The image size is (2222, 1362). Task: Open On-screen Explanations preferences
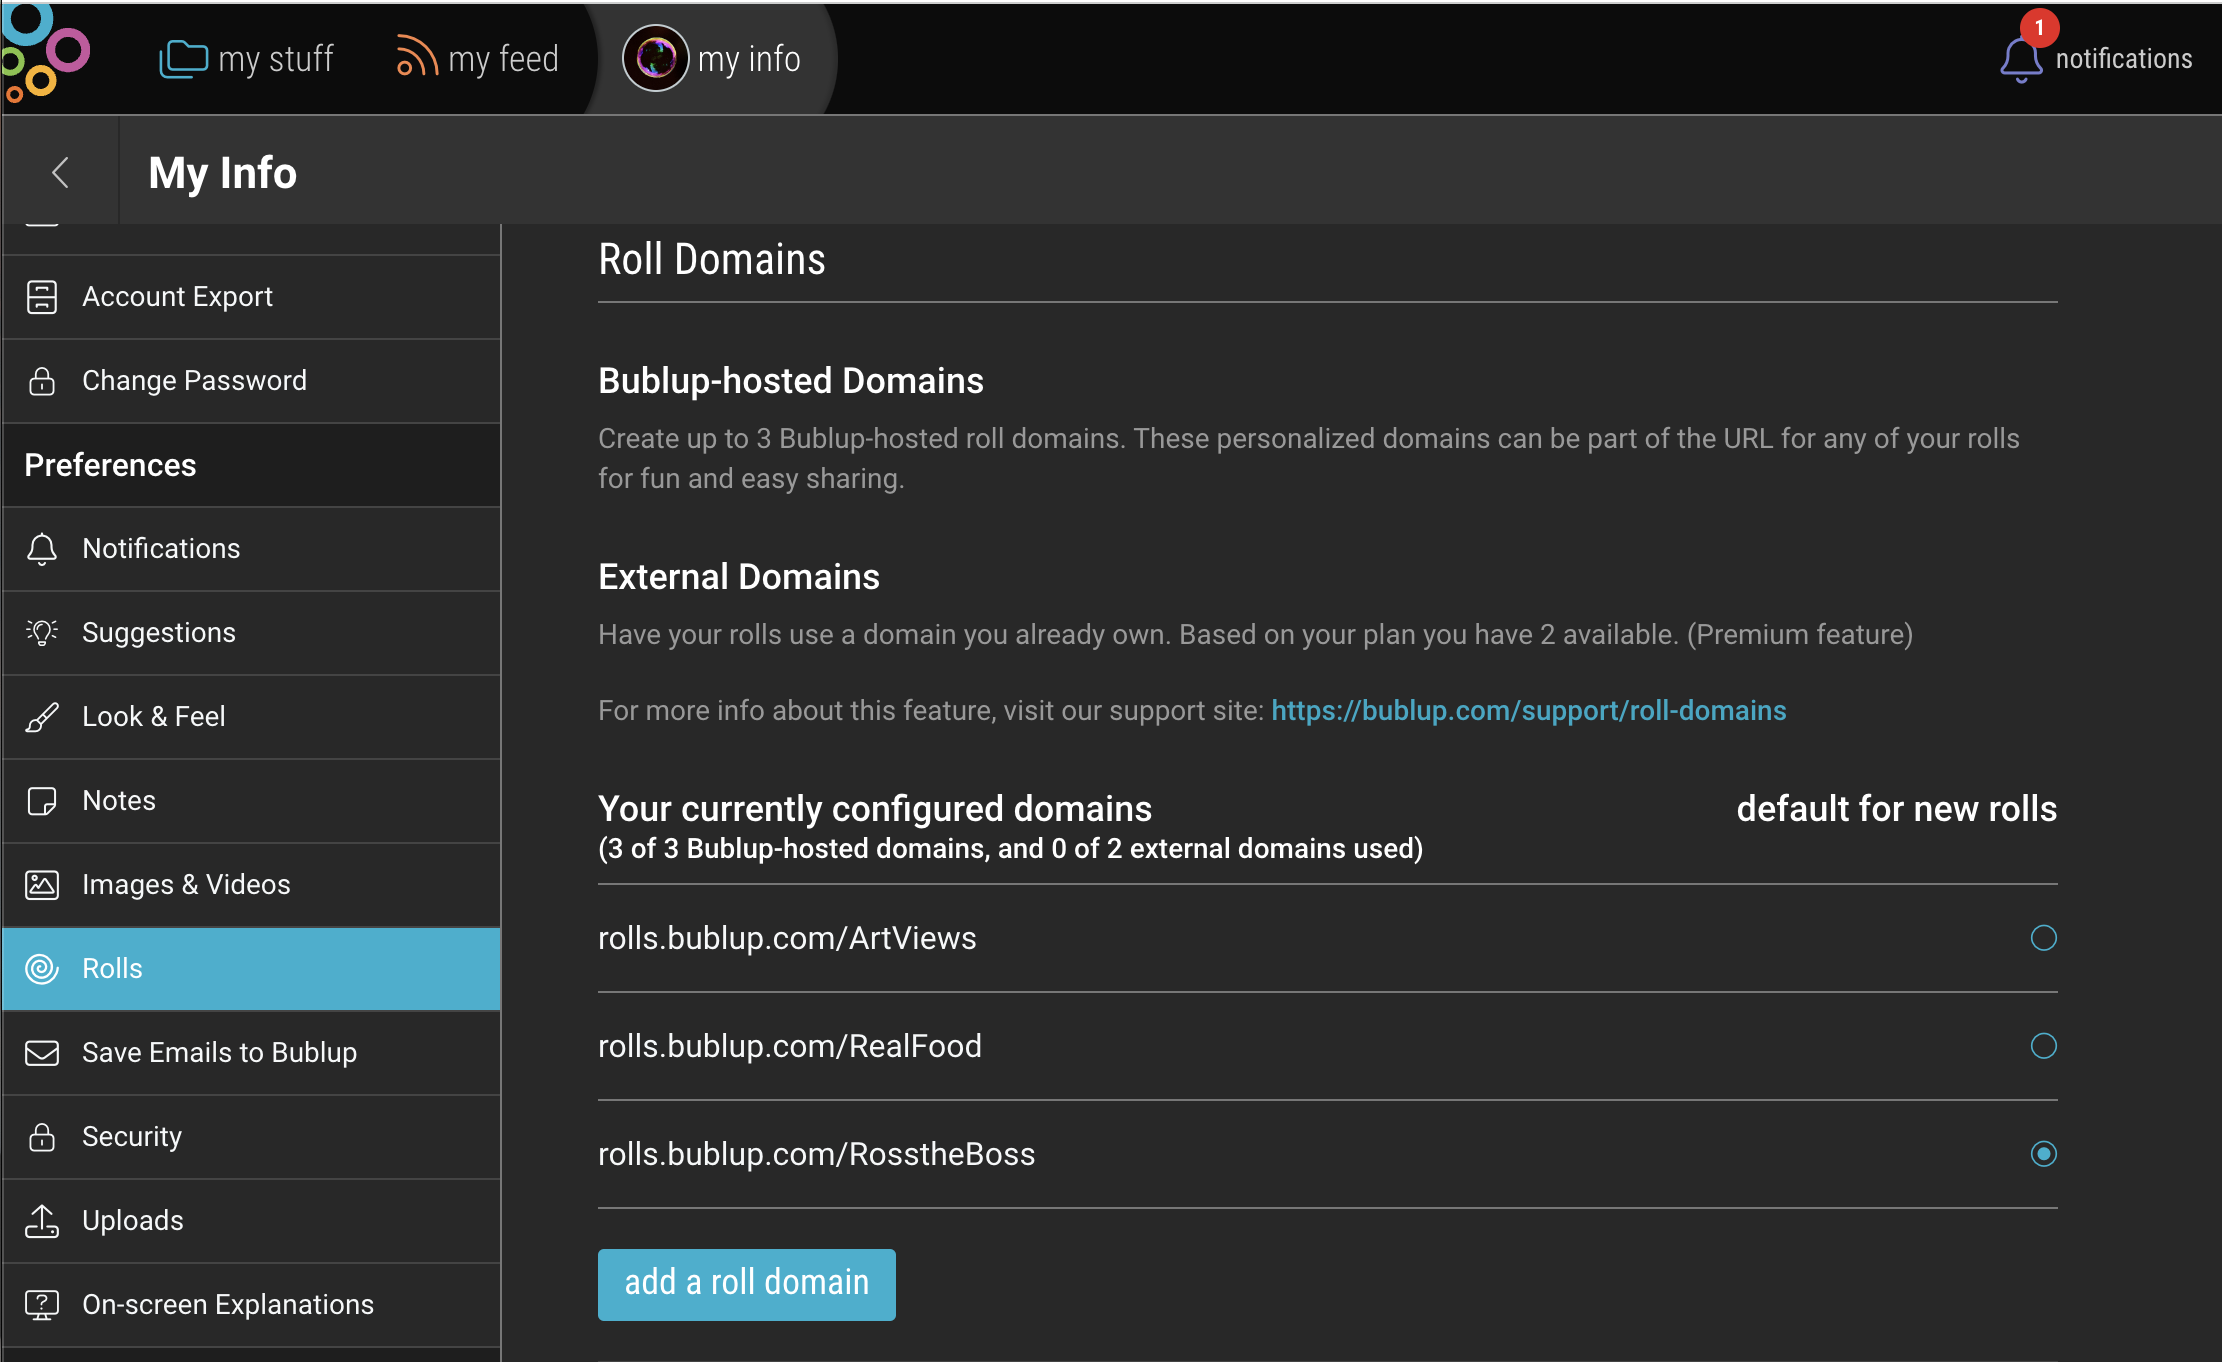pos(252,1305)
